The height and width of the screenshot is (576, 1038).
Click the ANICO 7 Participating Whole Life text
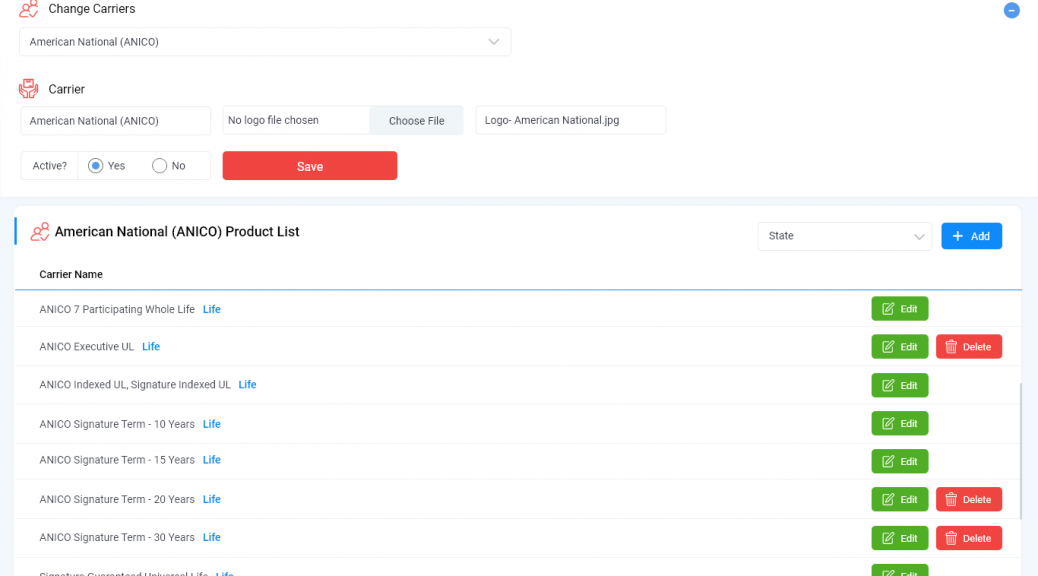[117, 309]
